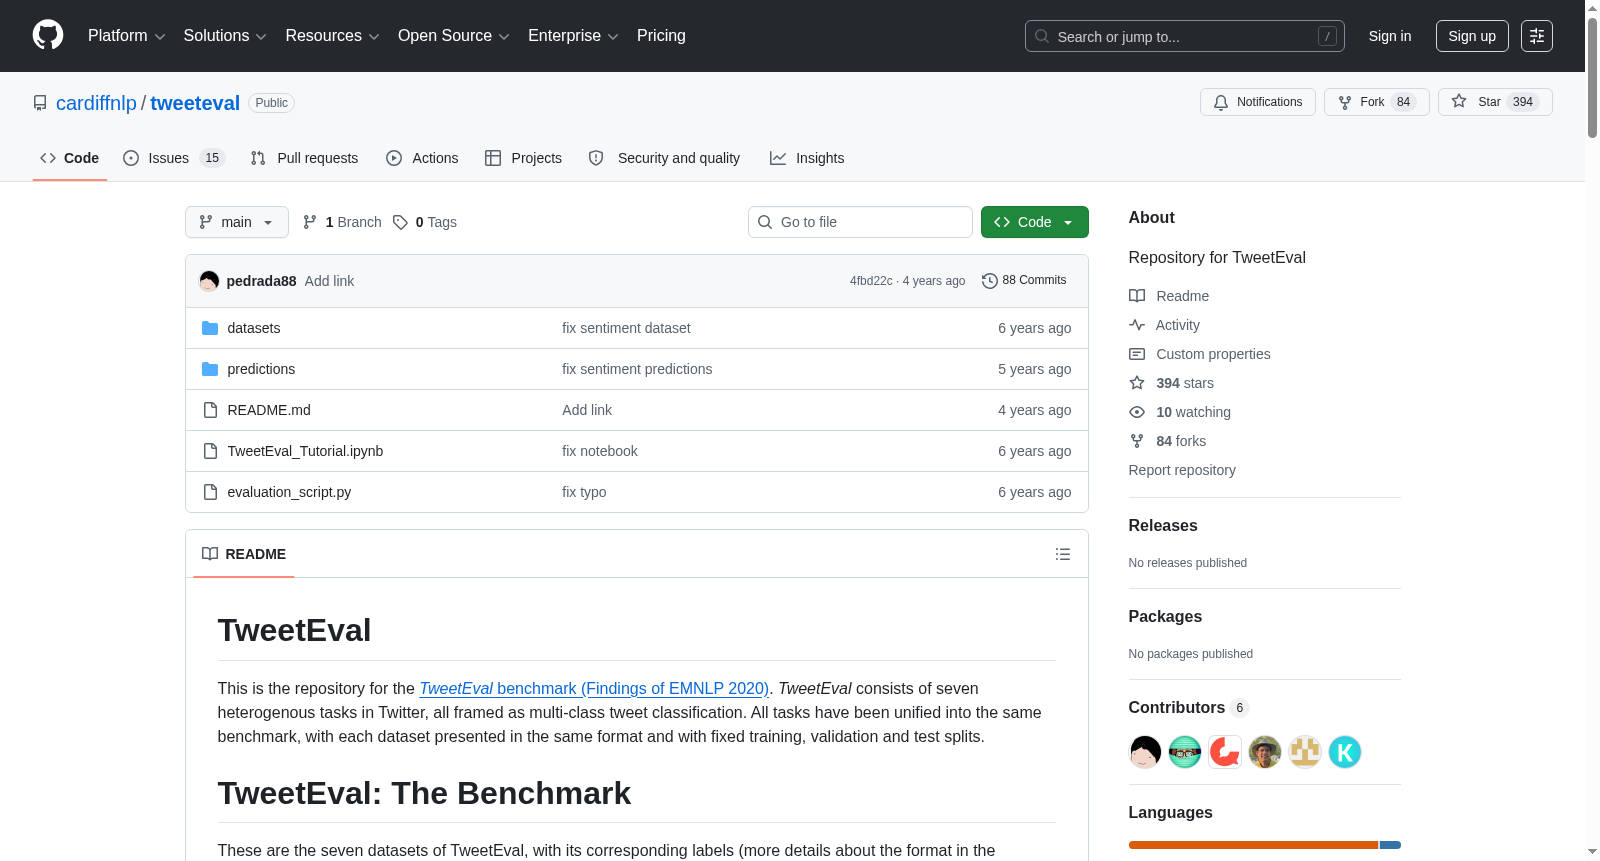Click the Go to file search field
Image resolution: width=1600 pixels, height=861 pixels.
[860, 222]
